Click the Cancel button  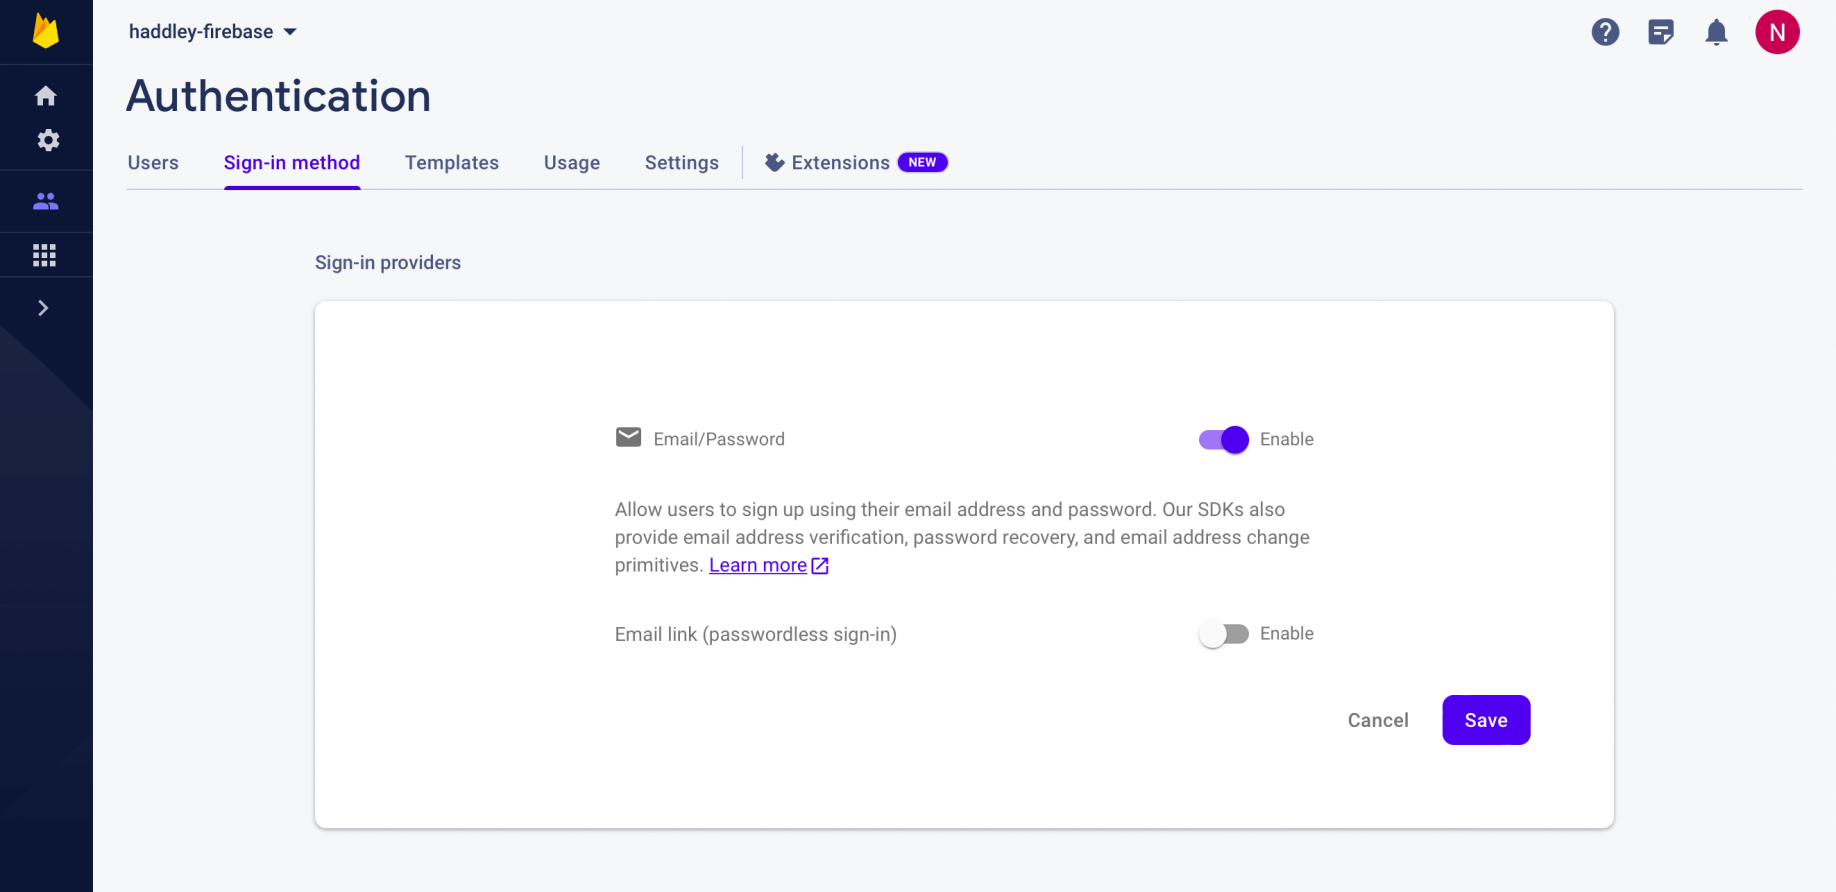[1378, 720]
